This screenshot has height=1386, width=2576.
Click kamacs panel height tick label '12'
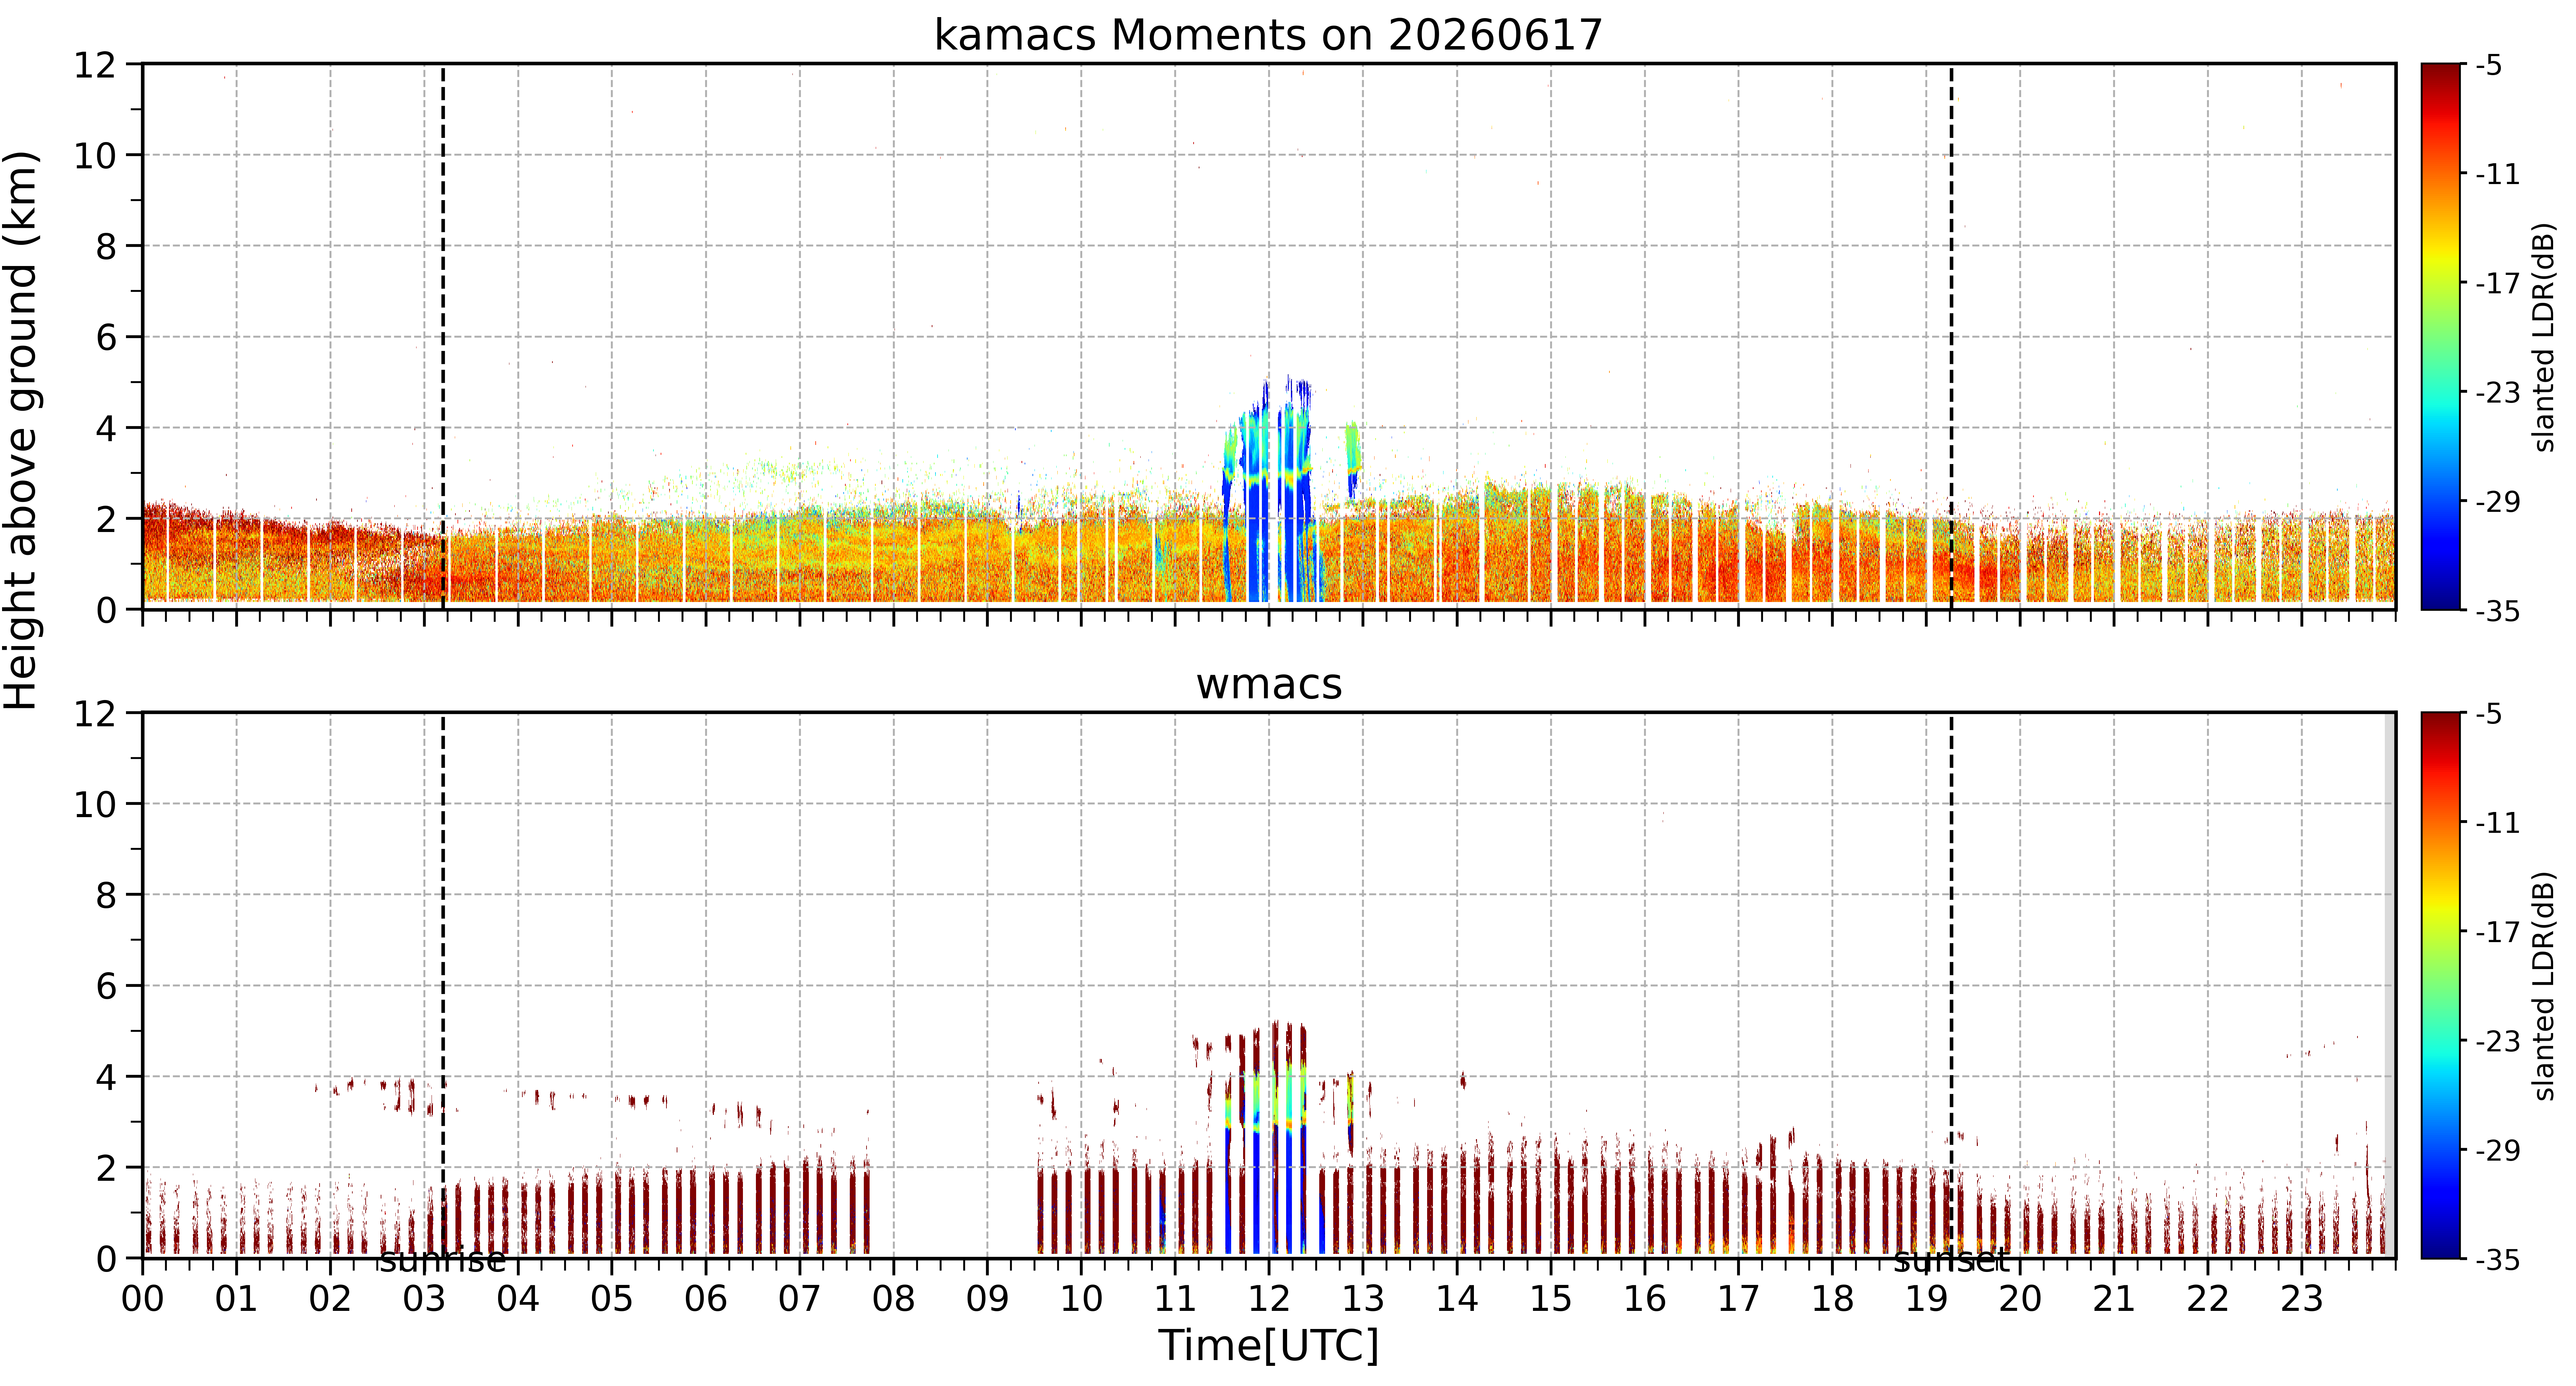pos(95,65)
